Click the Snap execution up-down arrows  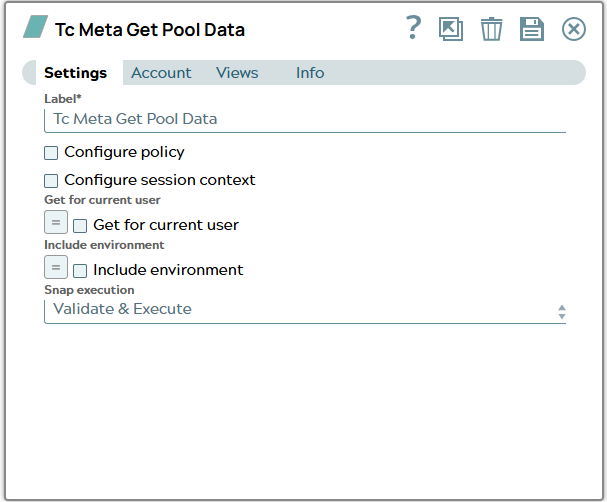point(562,312)
